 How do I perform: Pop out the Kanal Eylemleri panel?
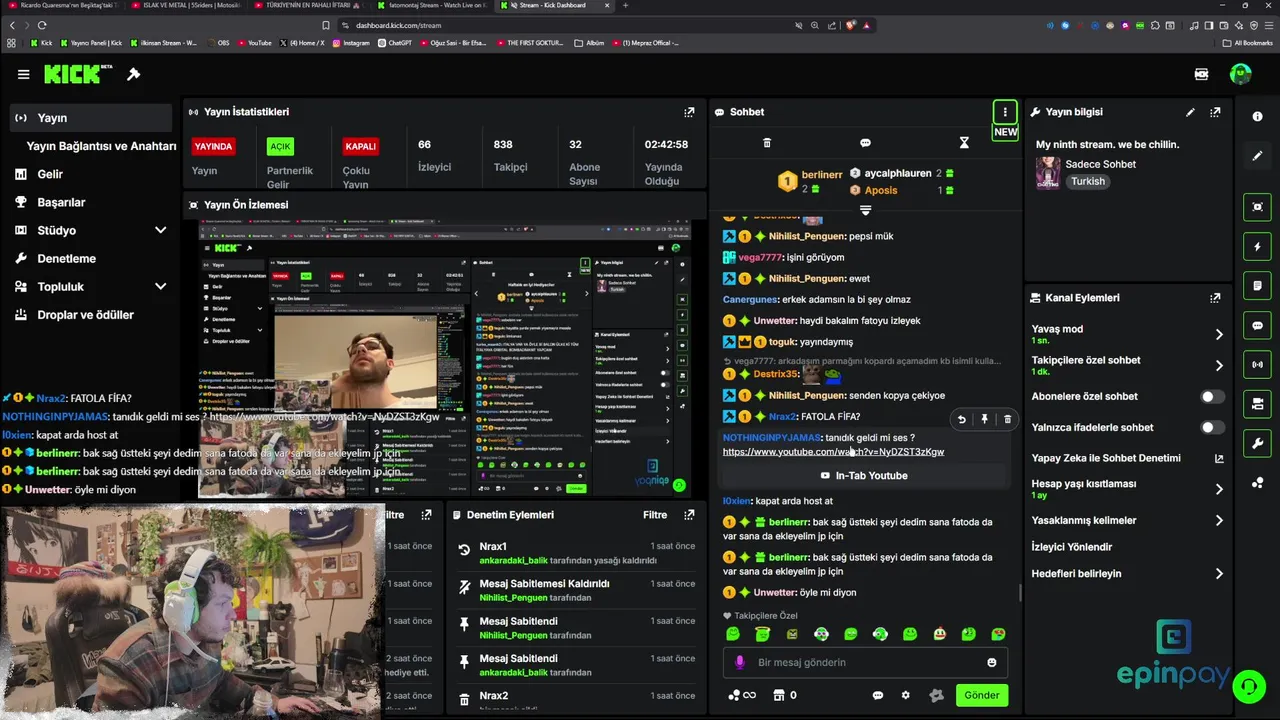1215,298
